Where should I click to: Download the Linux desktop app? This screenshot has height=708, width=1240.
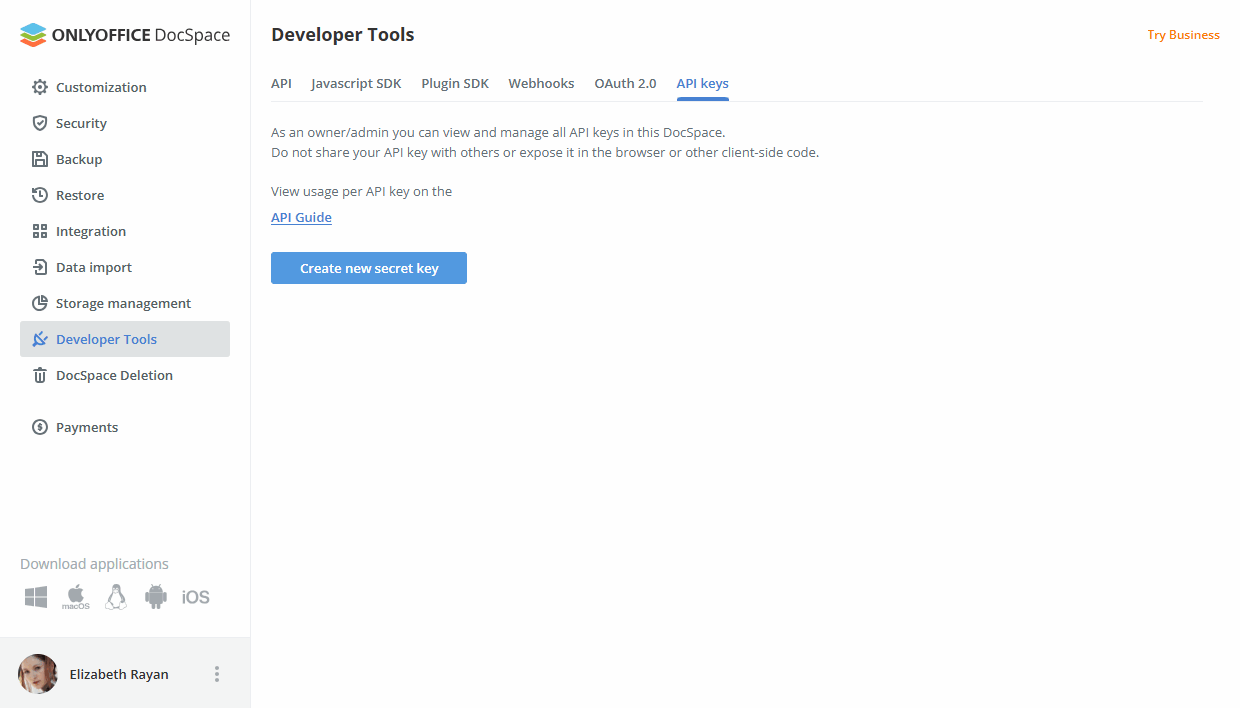[x=116, y=597]
